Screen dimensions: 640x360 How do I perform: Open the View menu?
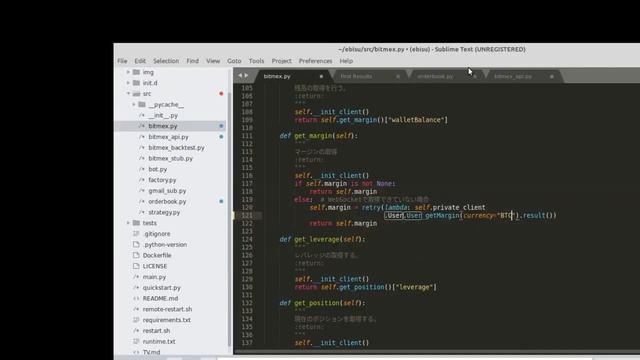(213, 61)
